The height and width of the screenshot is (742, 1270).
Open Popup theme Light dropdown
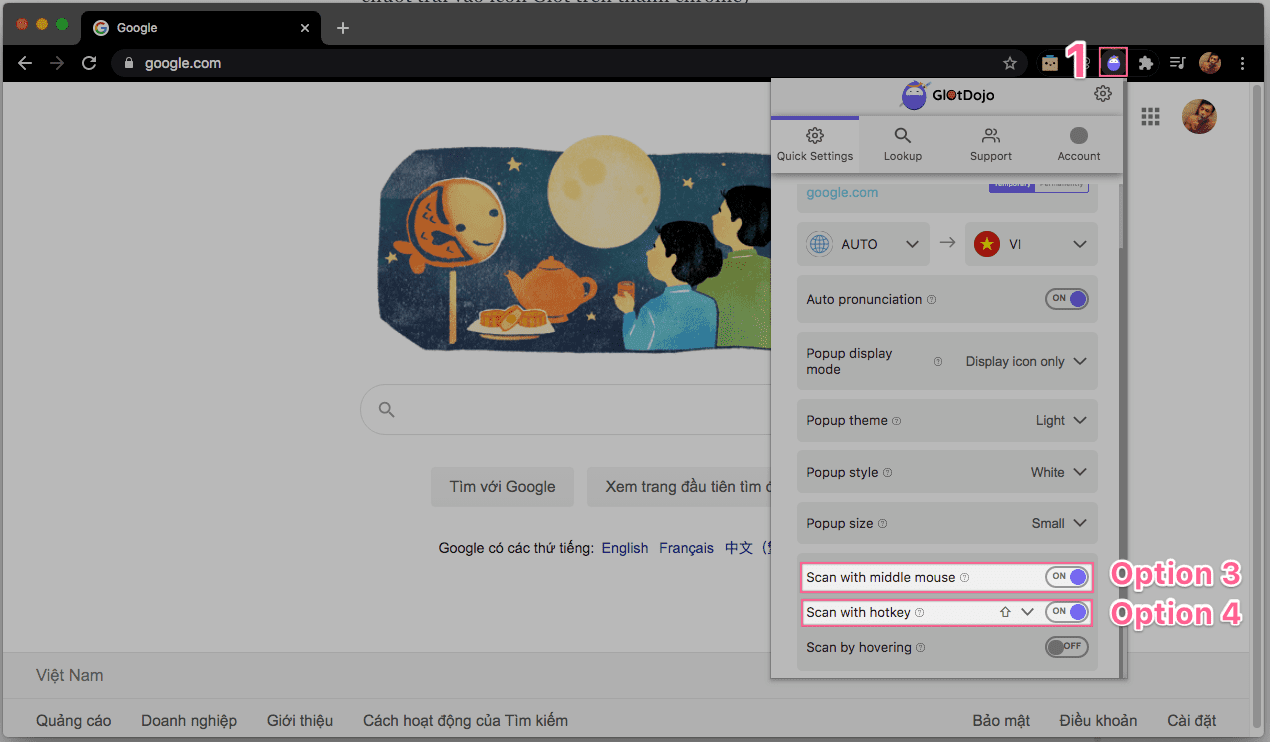pos(1061,421)
